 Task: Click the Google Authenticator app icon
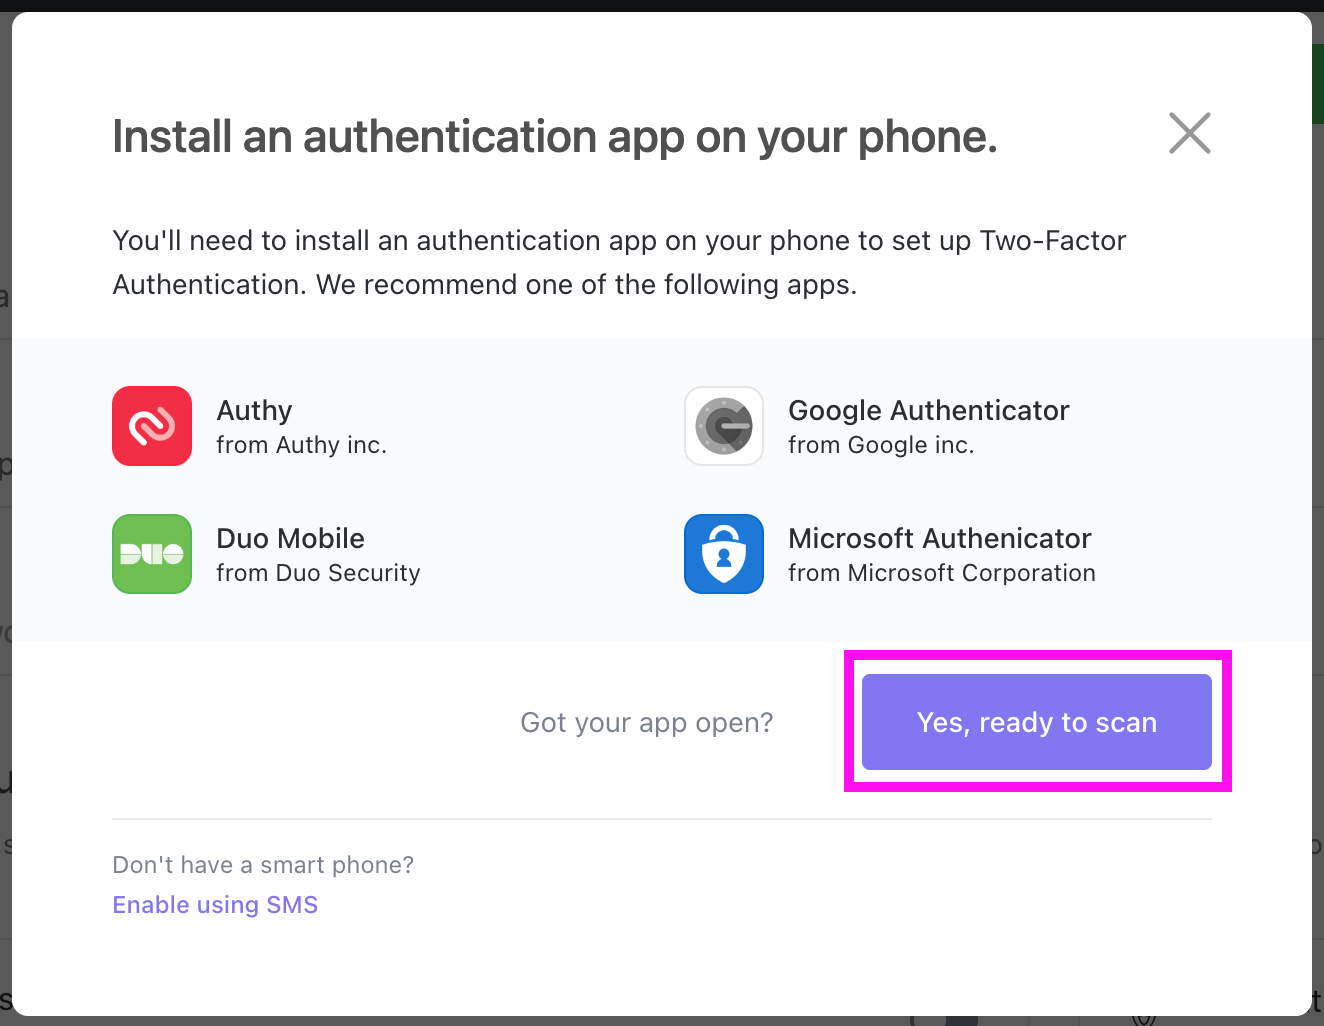724,426
